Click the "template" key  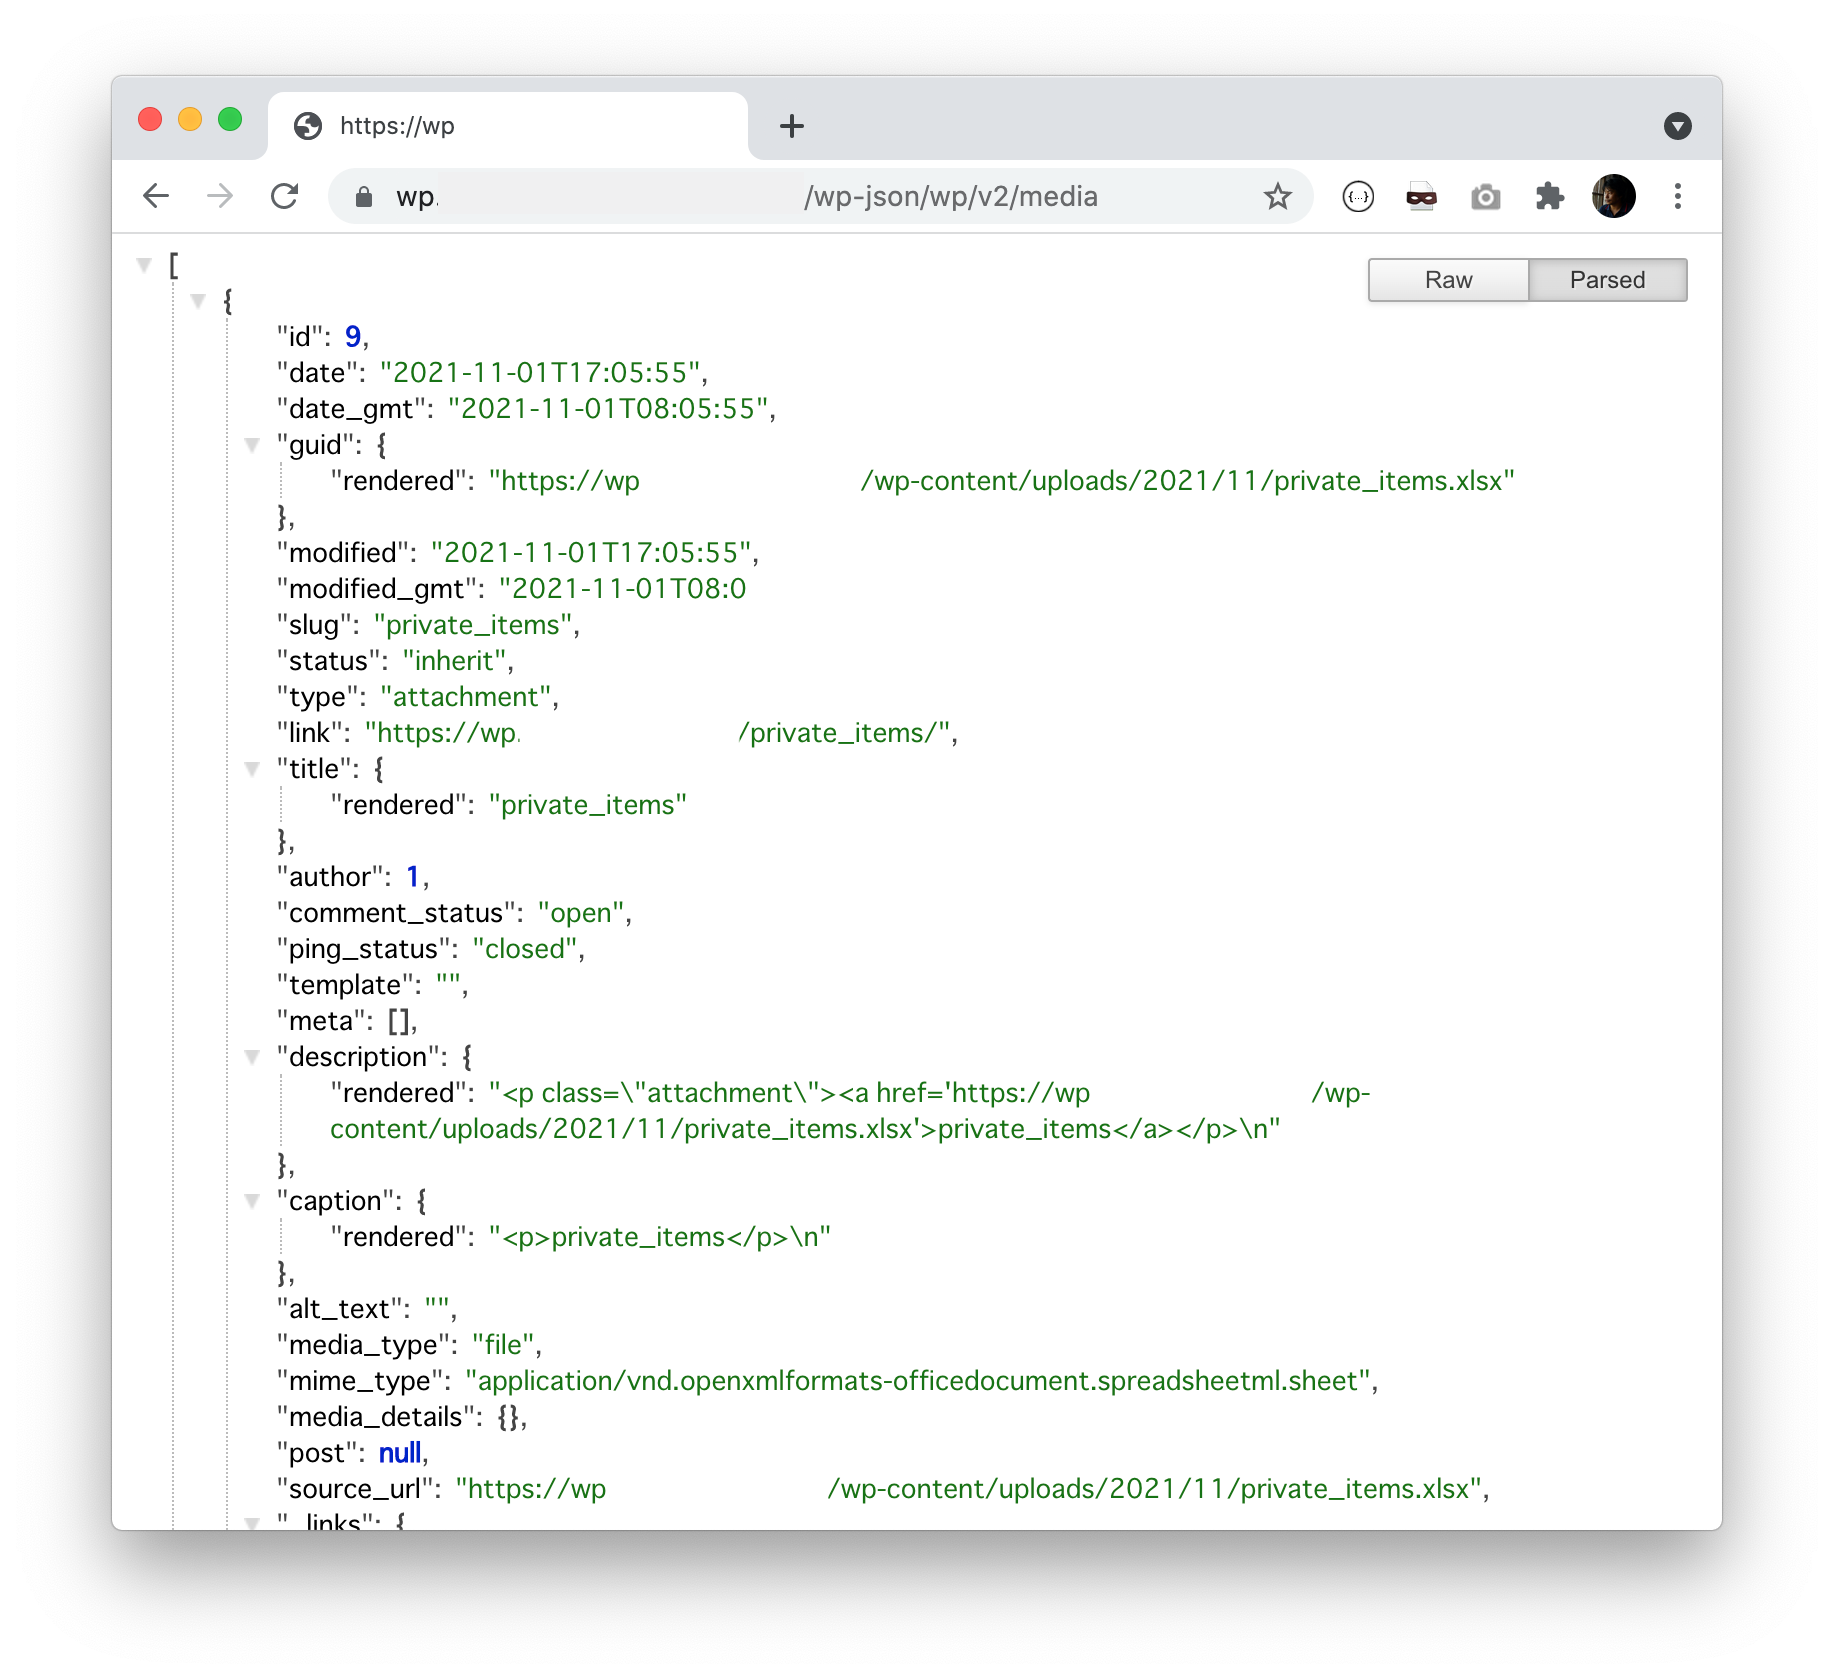pos(345,985)
